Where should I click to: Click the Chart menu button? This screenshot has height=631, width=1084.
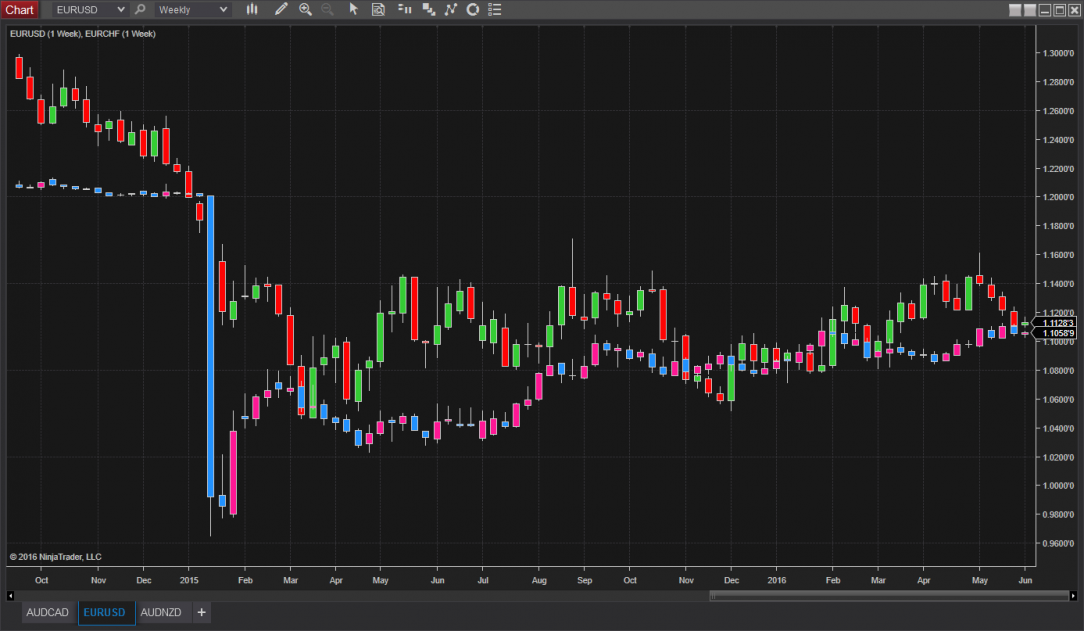click(19, 10)
